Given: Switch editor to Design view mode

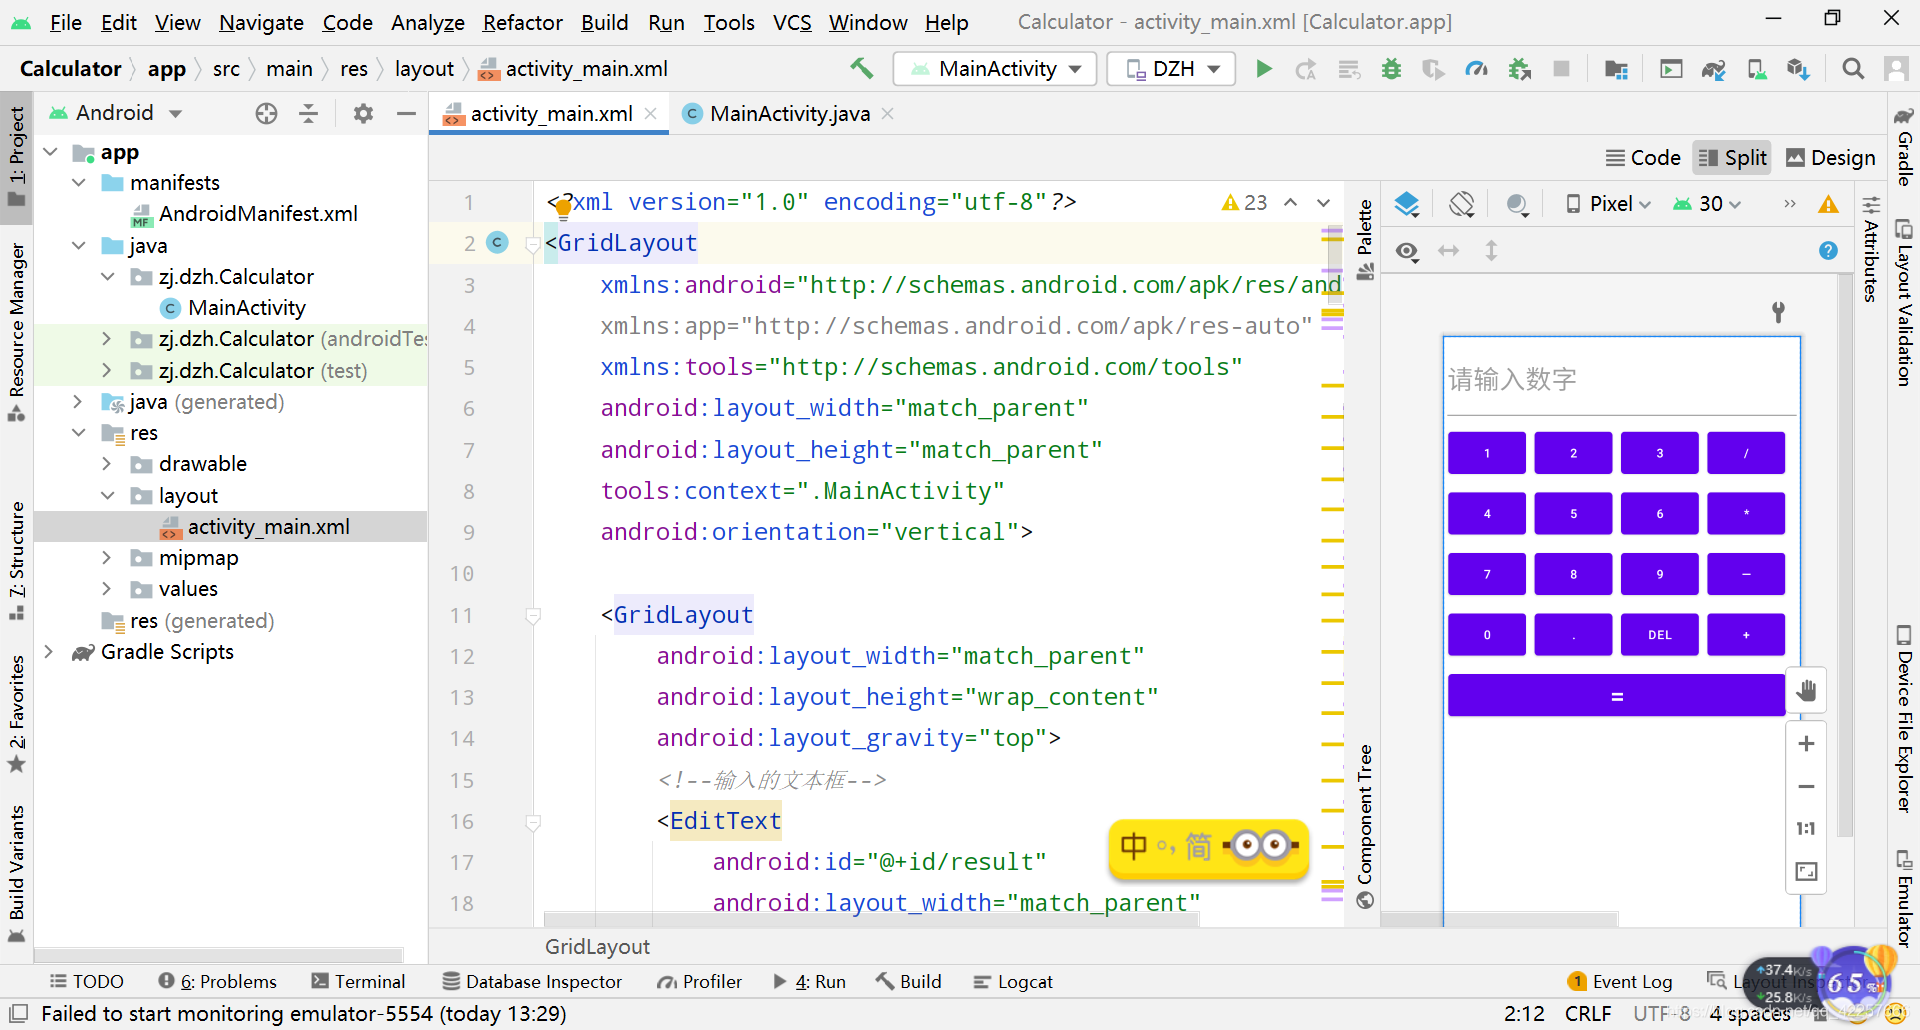Looking at the screenshot, I should pos(1831,158).
